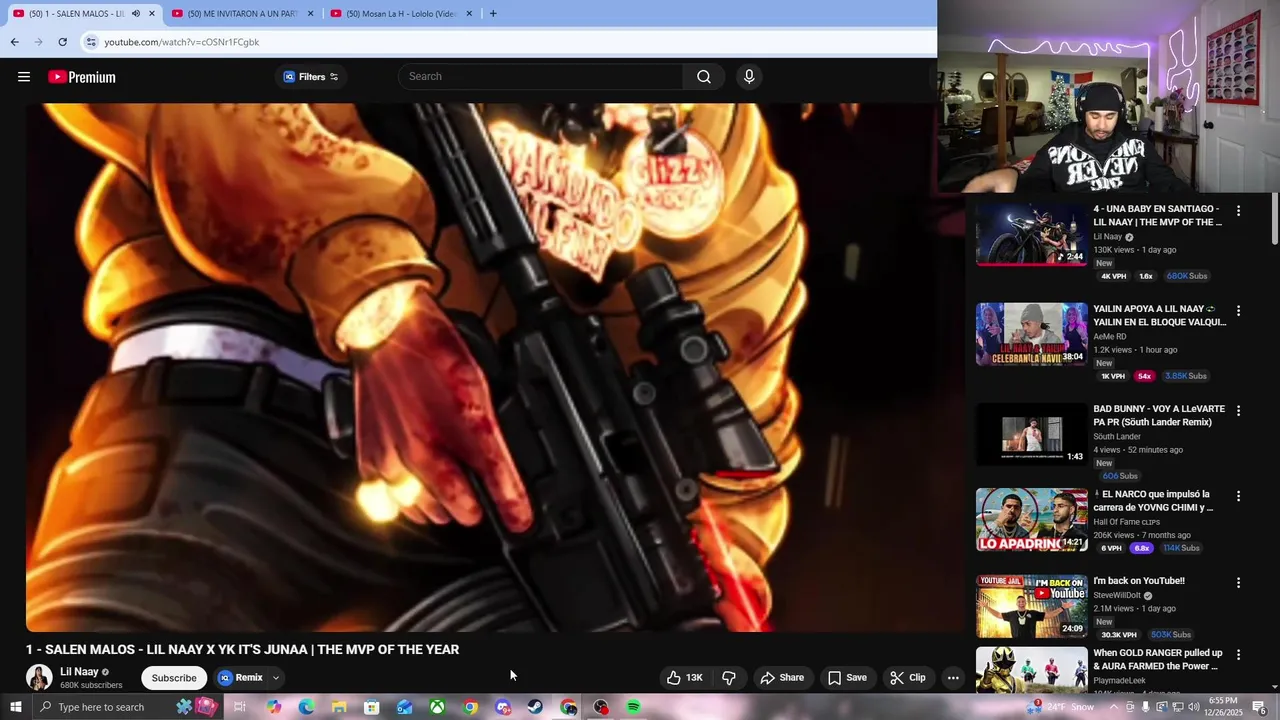Click the YouTube search input field
The width and height of the screenshot is (1280, 720).
coord(540,77)
